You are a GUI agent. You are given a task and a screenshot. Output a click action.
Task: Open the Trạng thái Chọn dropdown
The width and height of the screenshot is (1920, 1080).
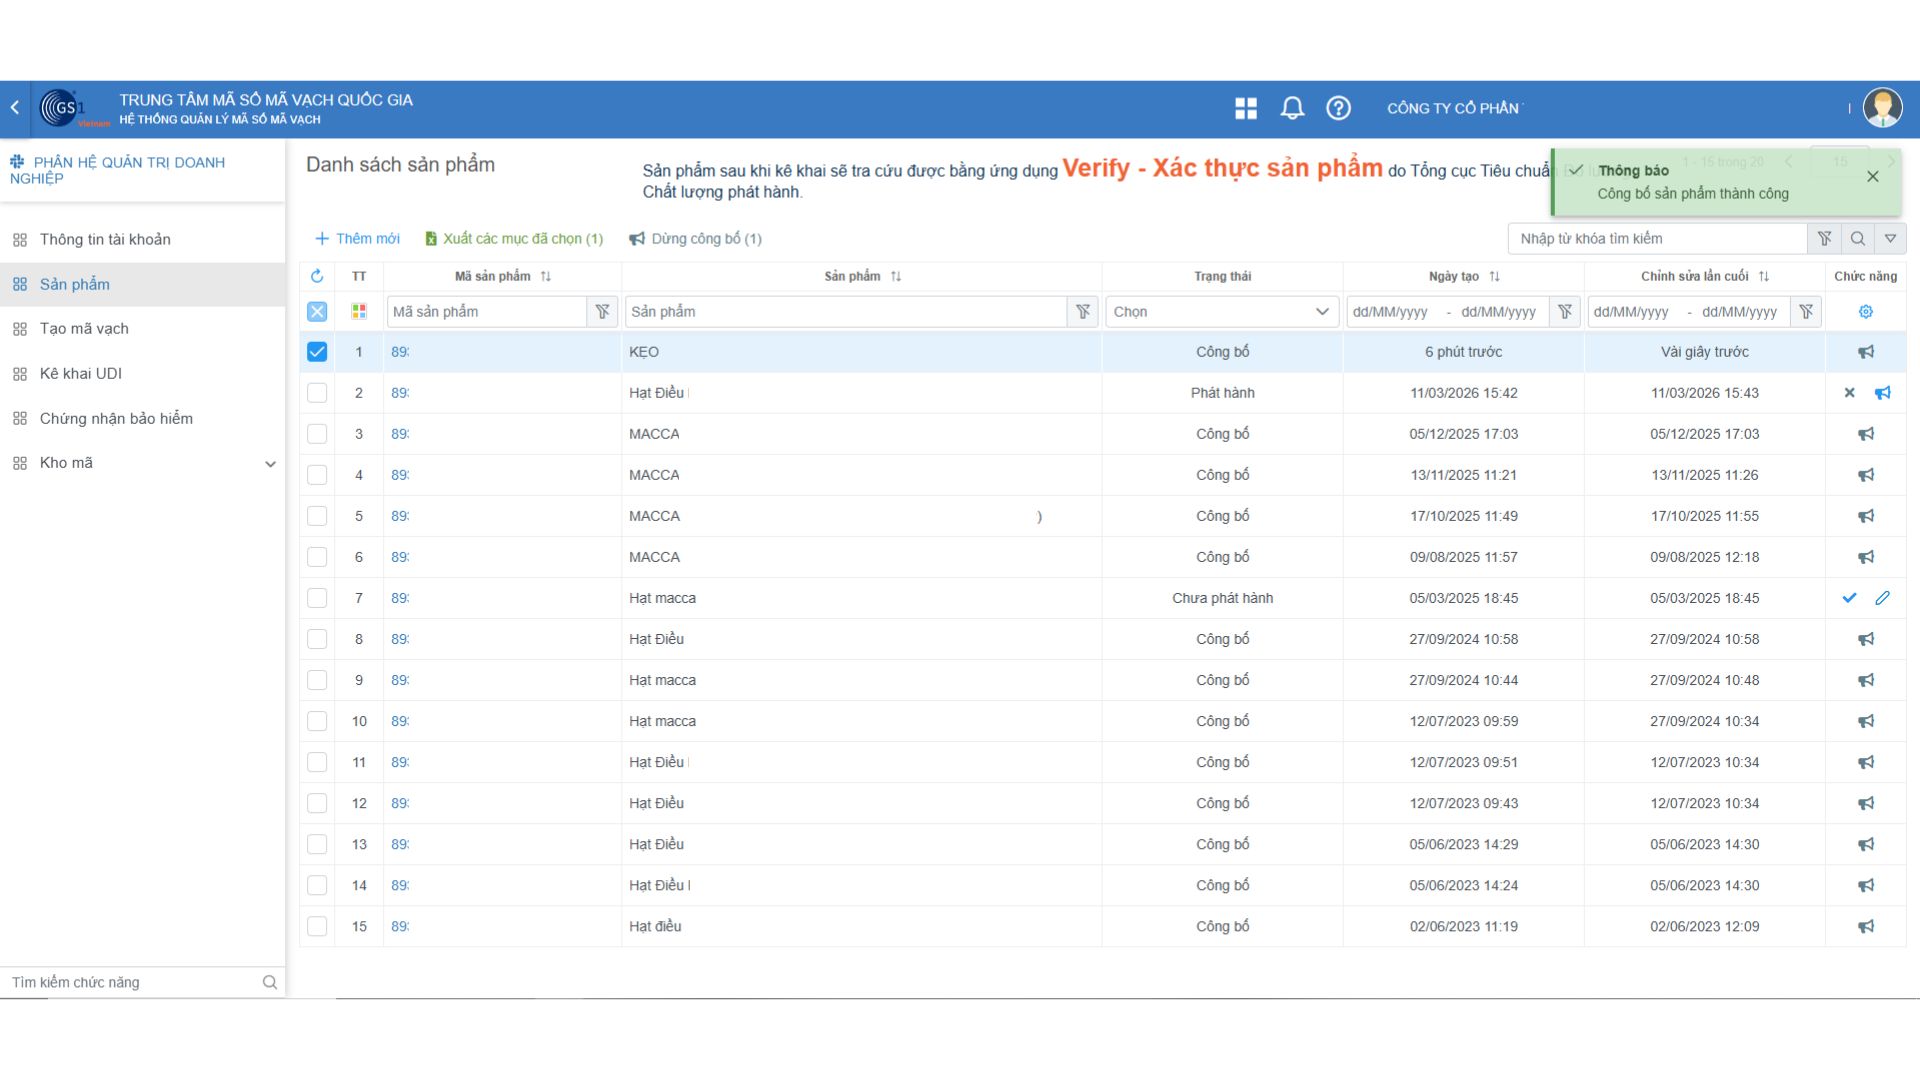(x=1221, y=312)
